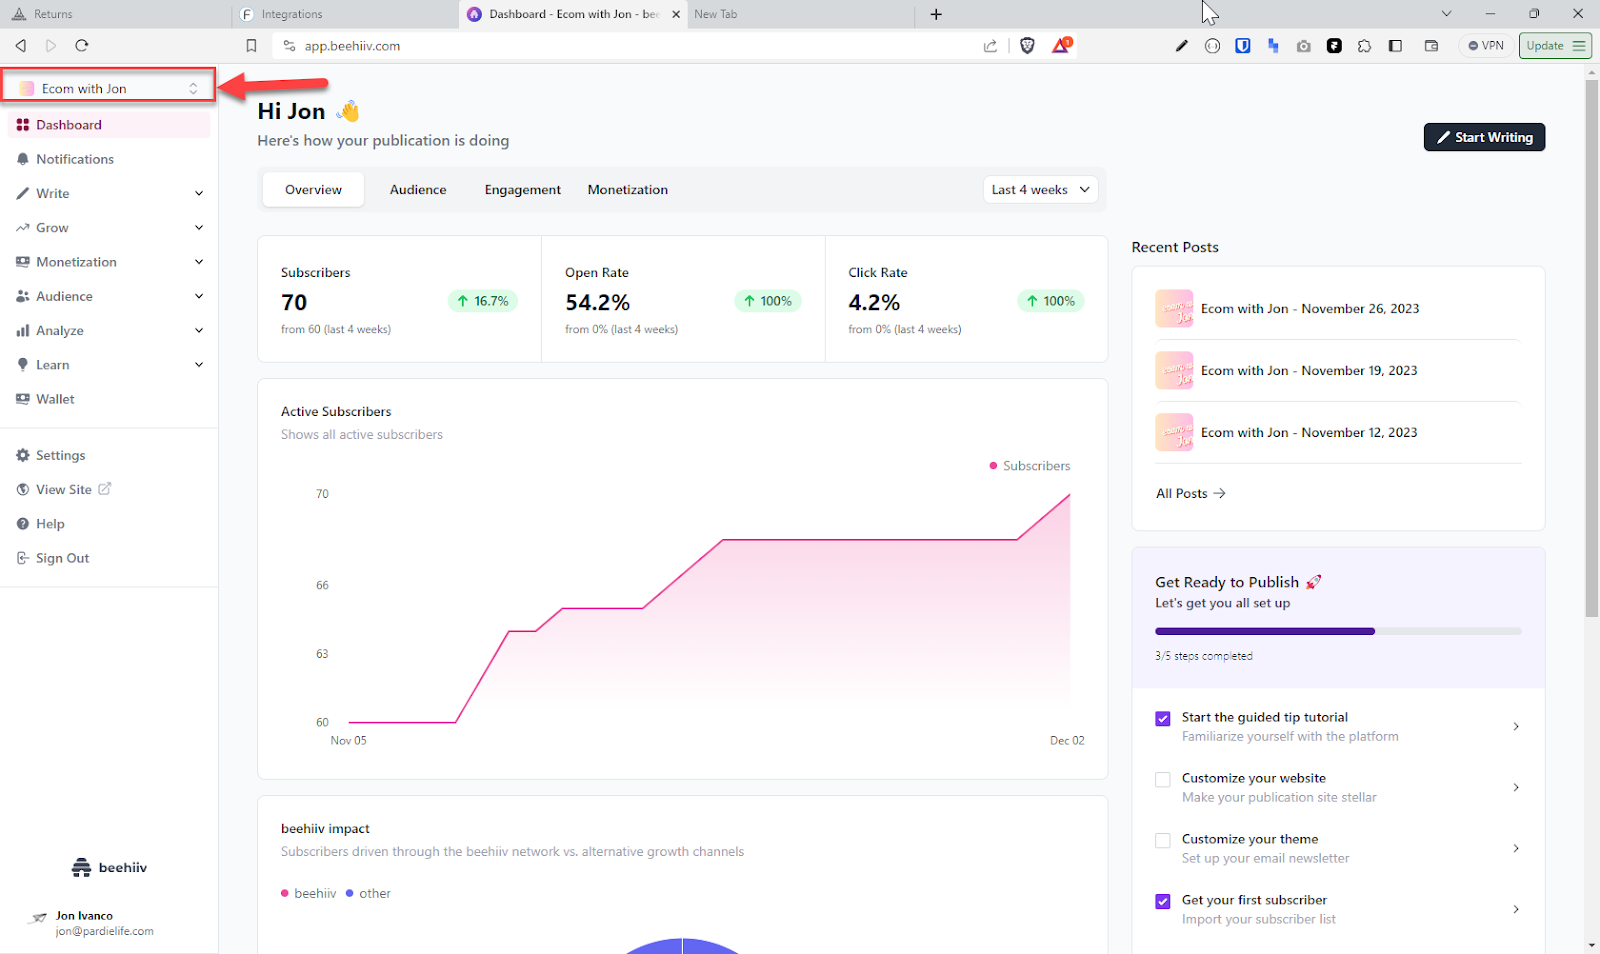This screenshot has height=954, width=1600.
Task: Click the Open Rate 54.2% value
Action: click(597, 302)
